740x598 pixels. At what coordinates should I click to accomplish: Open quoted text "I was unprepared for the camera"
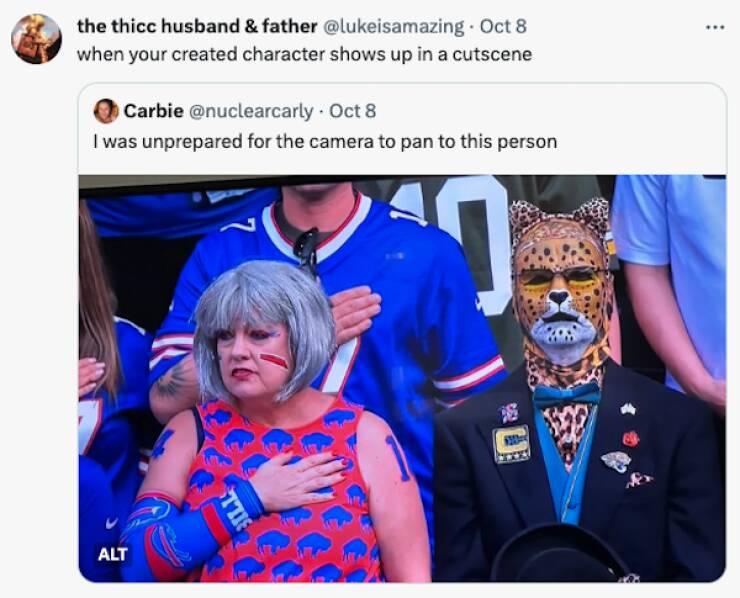[x=324, y=141]
